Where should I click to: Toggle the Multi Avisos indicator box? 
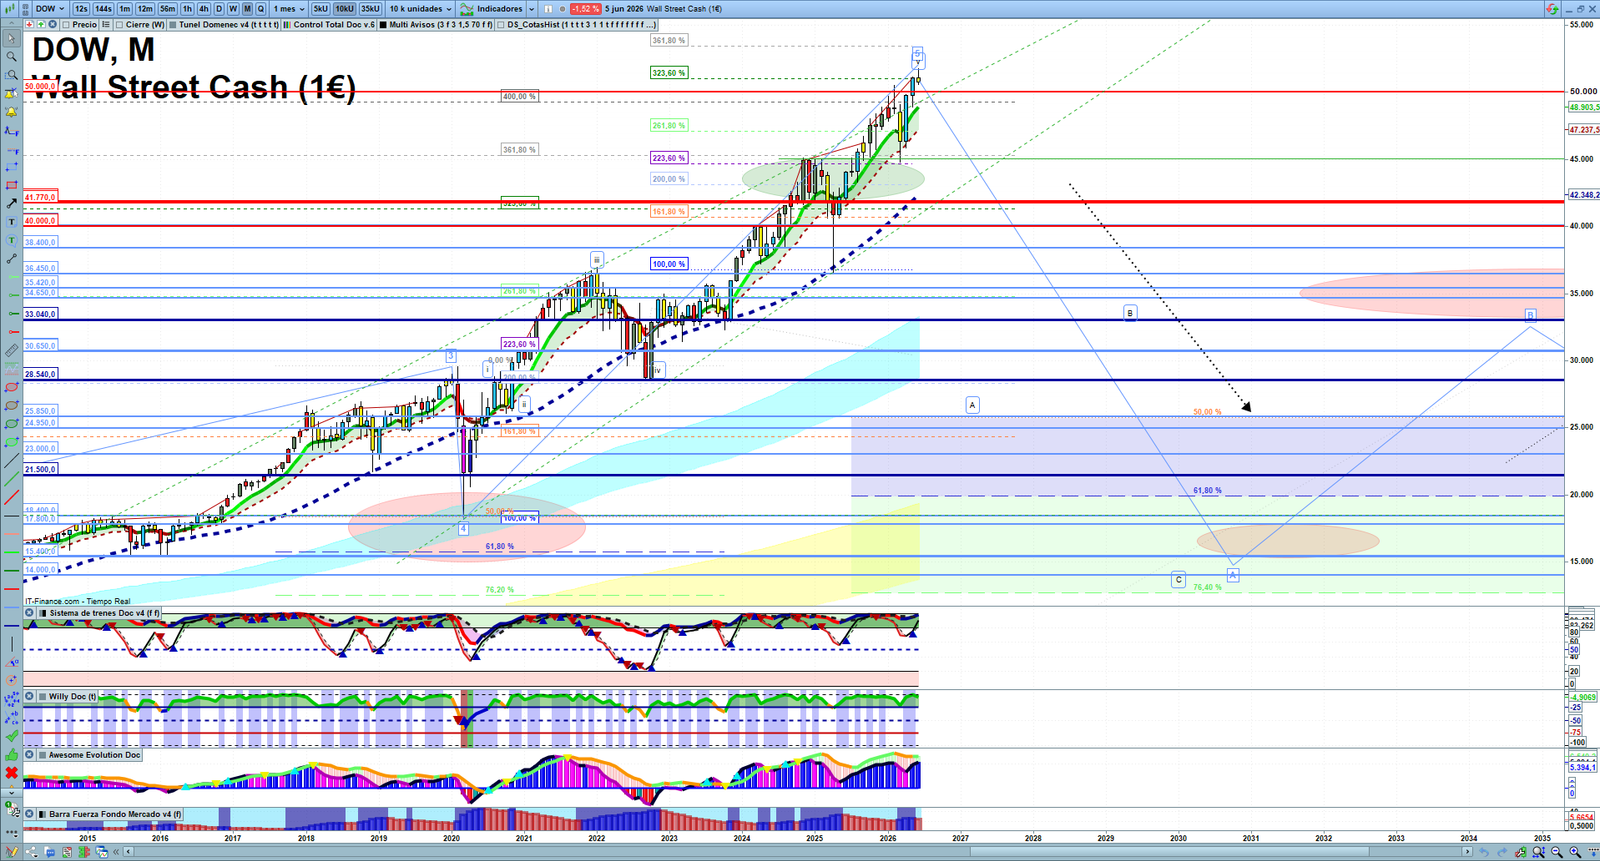pos(383,25)
